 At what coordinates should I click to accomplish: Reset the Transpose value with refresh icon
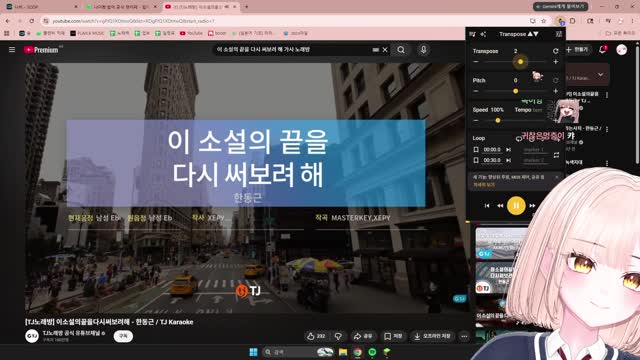pyautogui.click(x=556, y=51)
